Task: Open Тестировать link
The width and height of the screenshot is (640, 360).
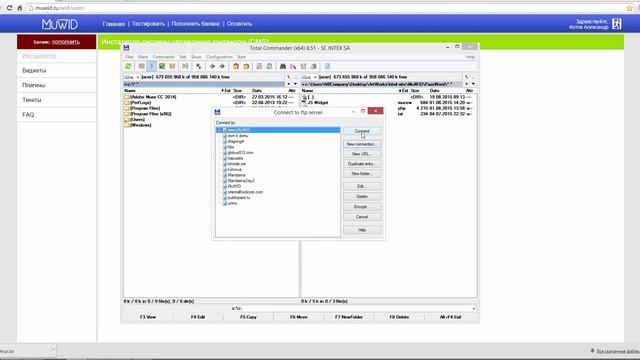Action: [x=148, y=24]
